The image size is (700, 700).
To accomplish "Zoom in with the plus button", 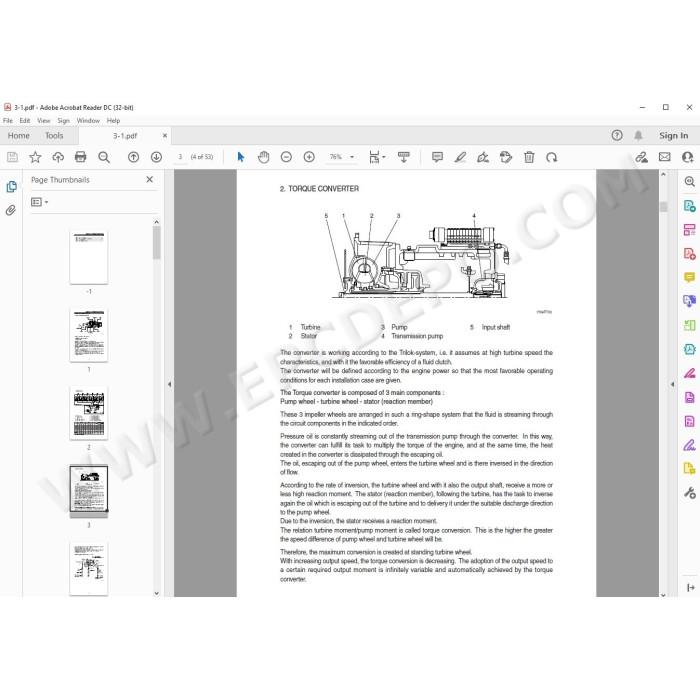I will (x=309, y=157).
